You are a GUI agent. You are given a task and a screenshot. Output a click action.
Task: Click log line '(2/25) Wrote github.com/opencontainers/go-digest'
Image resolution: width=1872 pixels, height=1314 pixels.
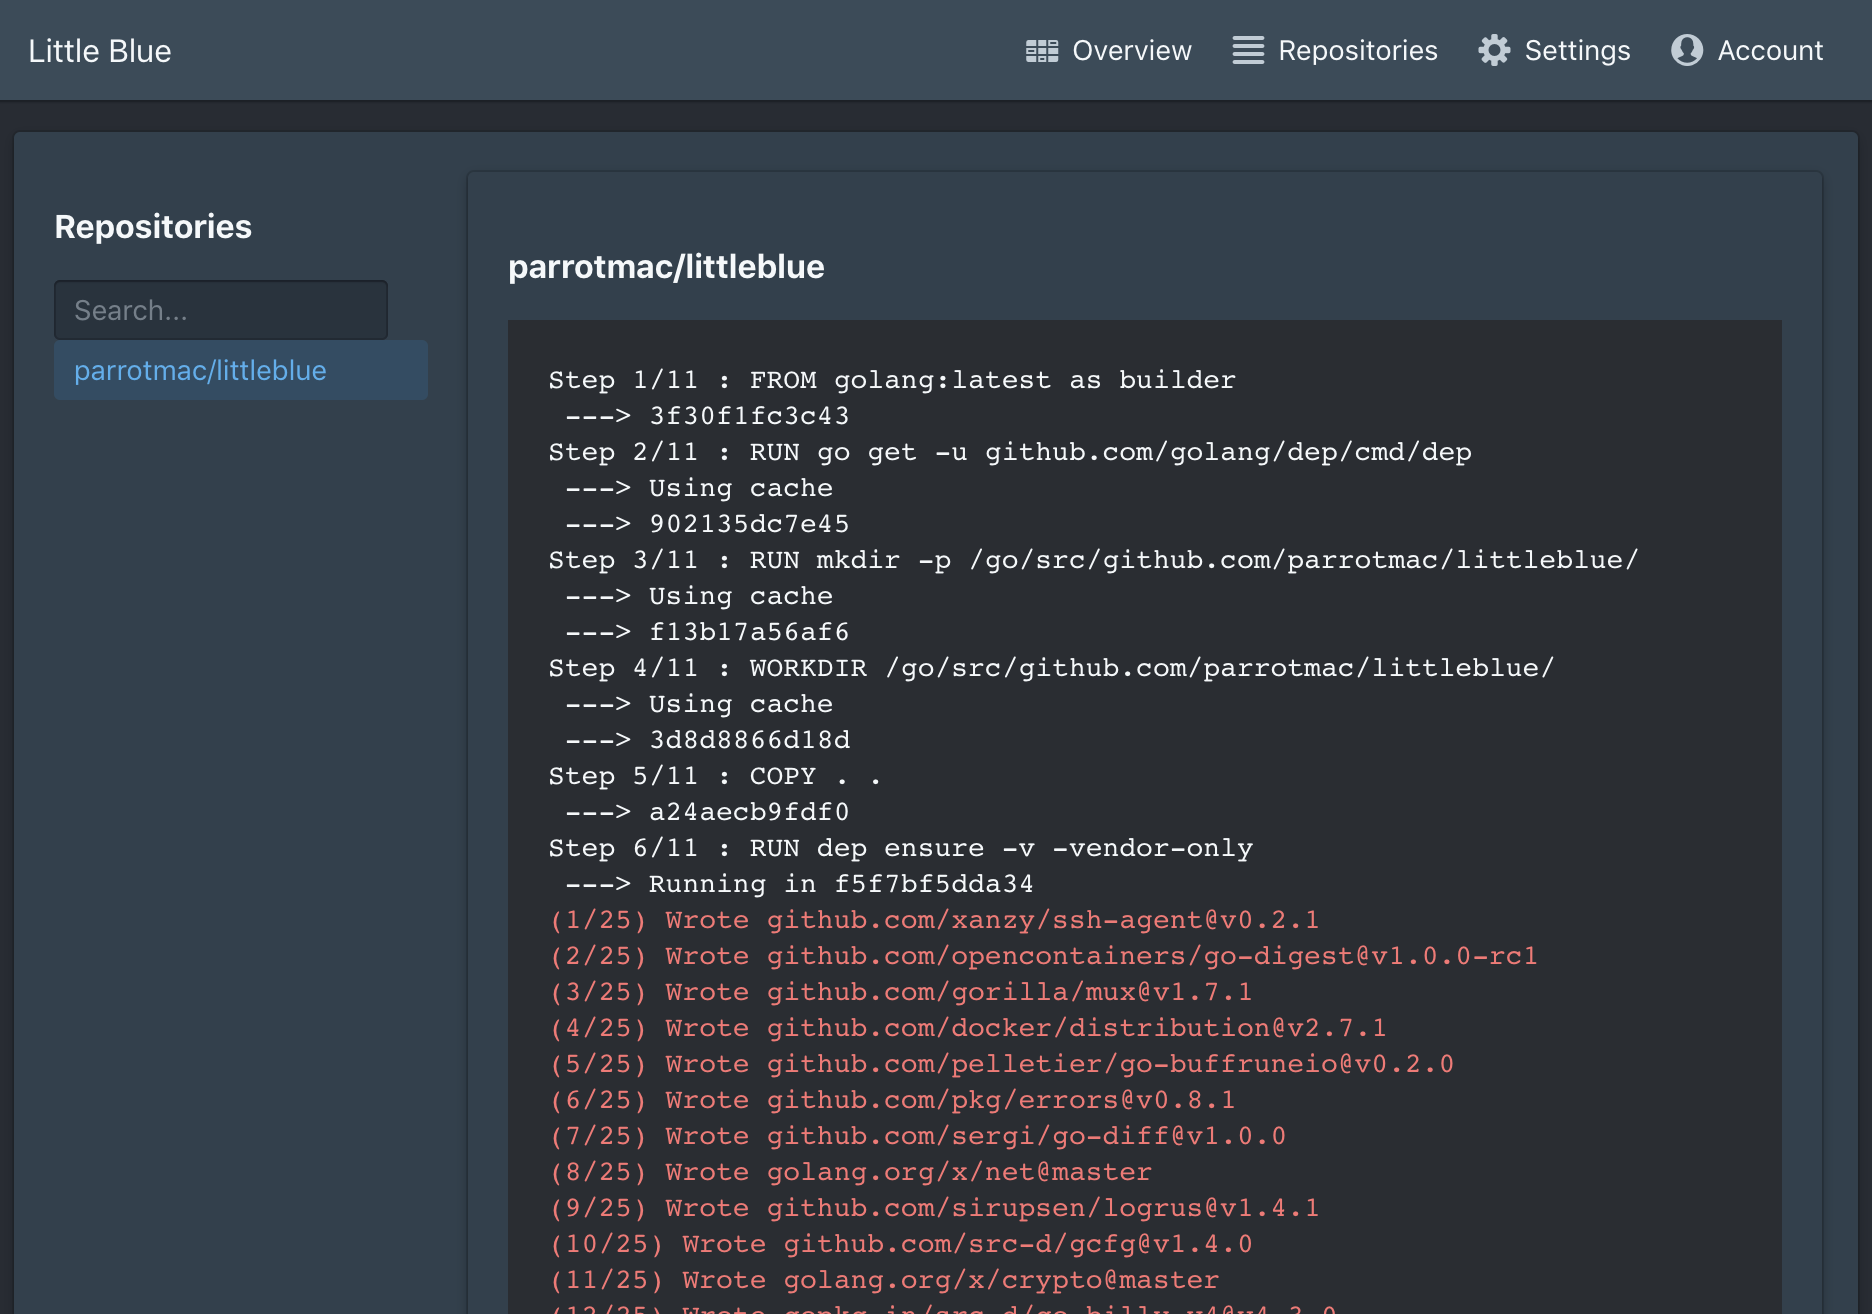[x=1043, y=956]
